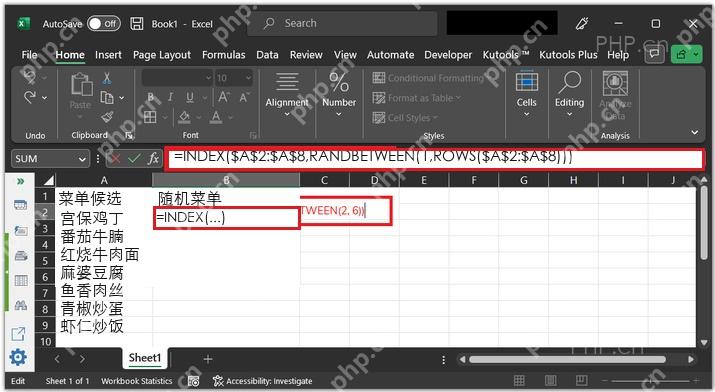Toggle Bold formatting
715x392 pixels.
[151, 97]
